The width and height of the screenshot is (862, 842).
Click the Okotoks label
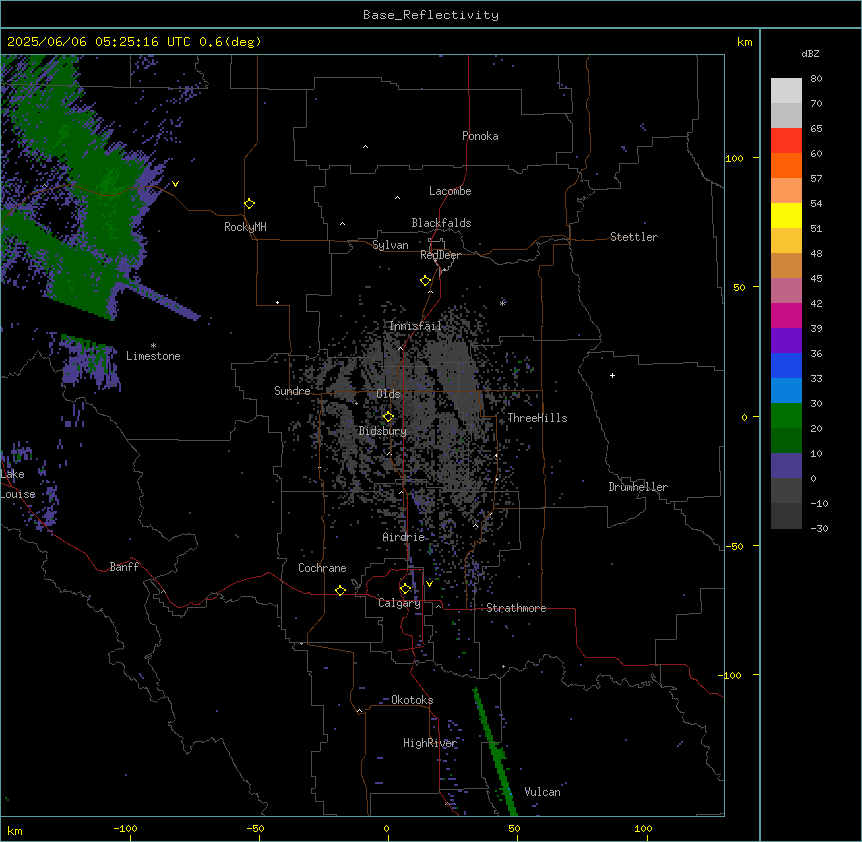pos(412,700)
